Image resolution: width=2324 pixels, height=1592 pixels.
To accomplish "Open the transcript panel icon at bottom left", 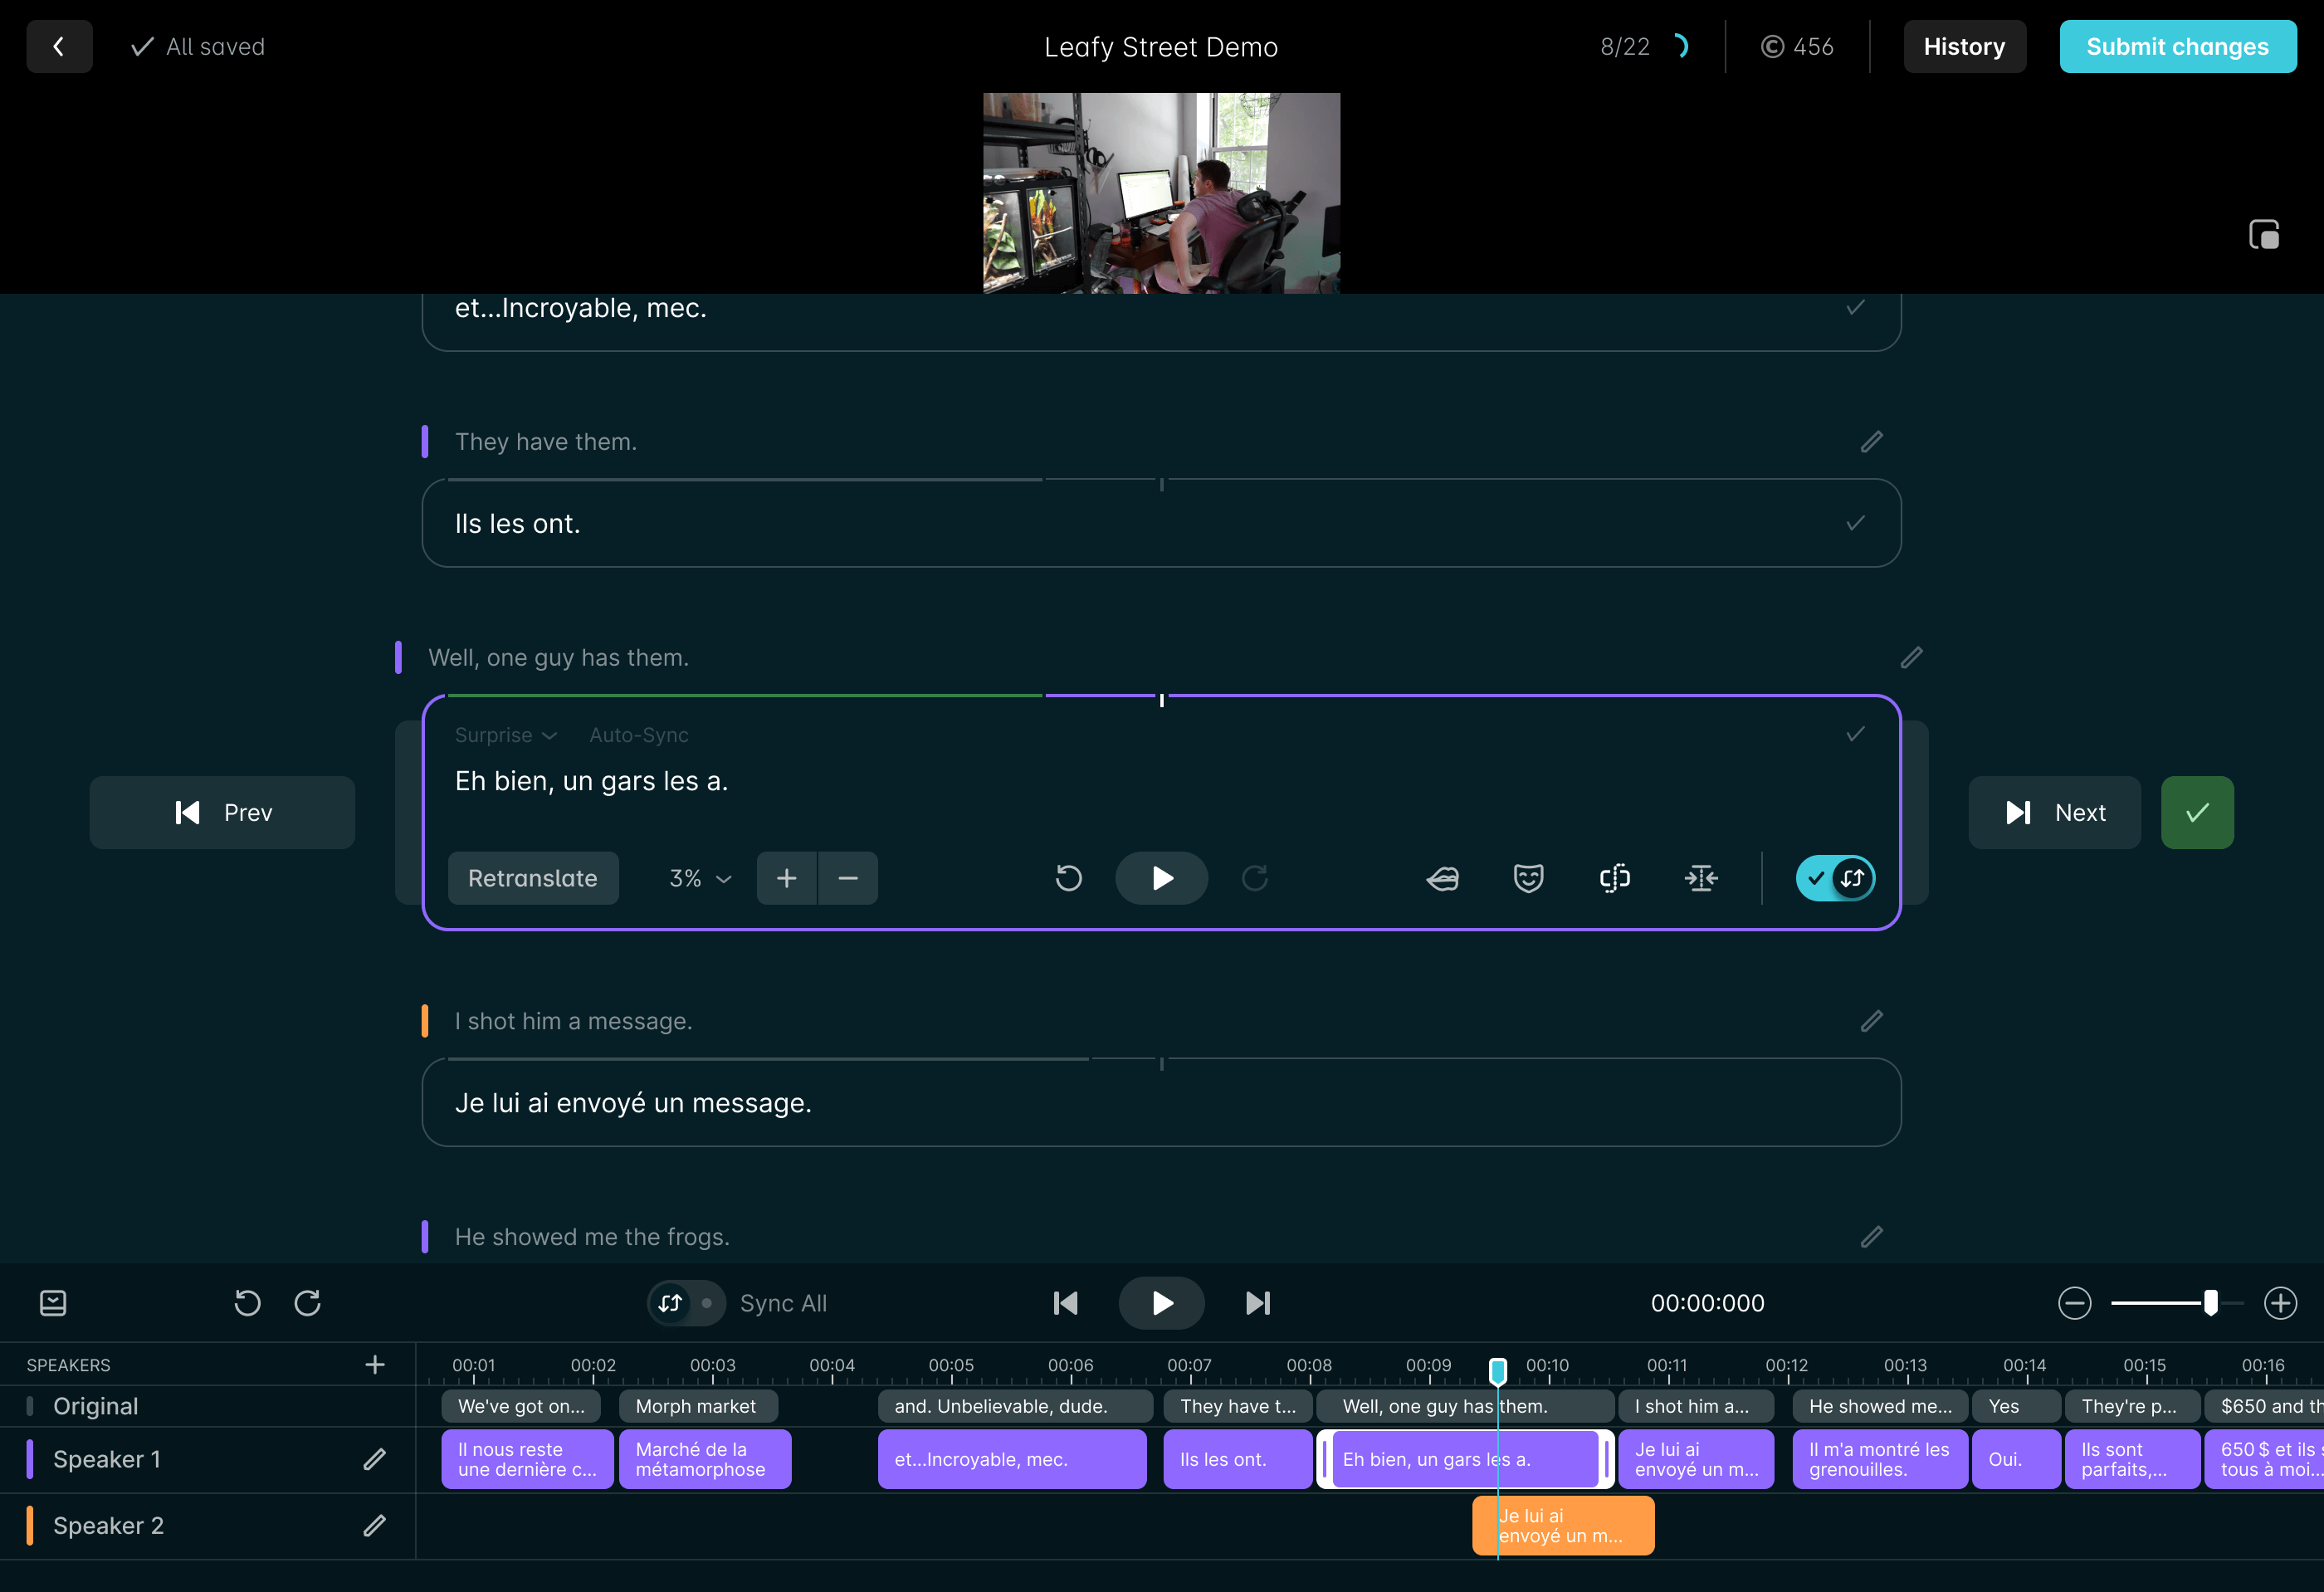I will tap(53, 1303).
